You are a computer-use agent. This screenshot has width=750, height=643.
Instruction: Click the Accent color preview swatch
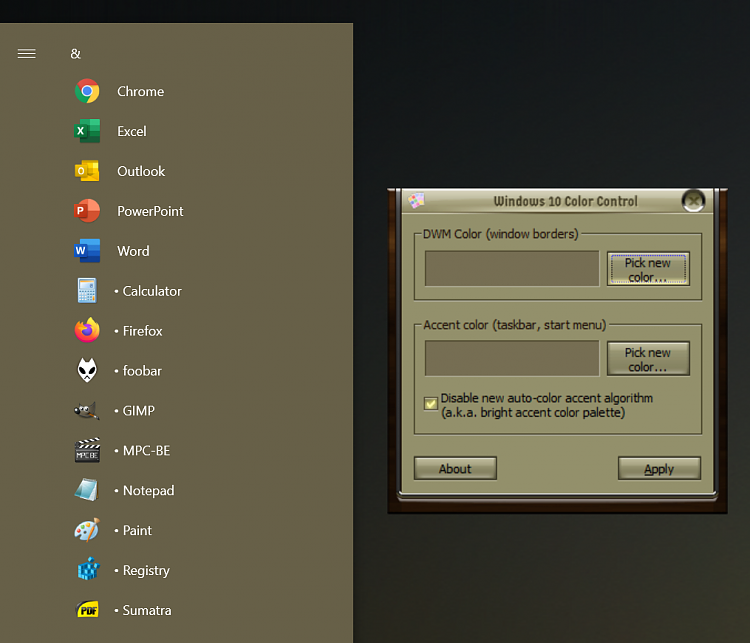click(512, 358)
